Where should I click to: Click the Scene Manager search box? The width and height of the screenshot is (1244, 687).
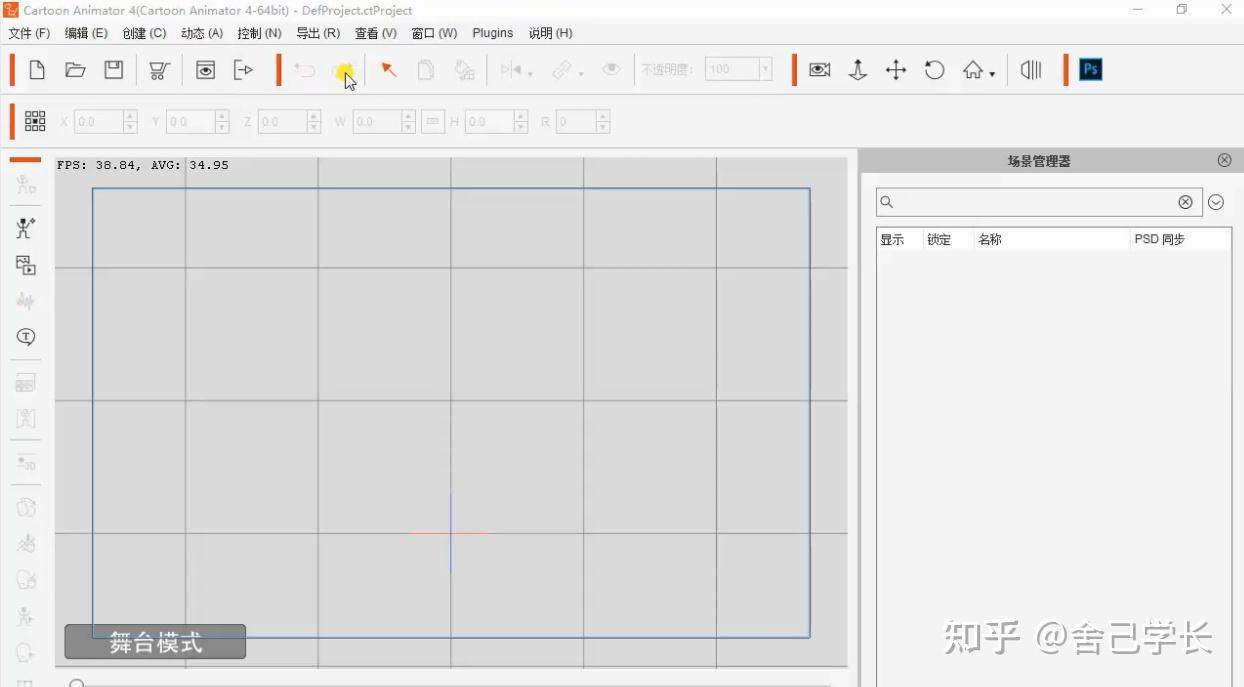point(1037,202)
